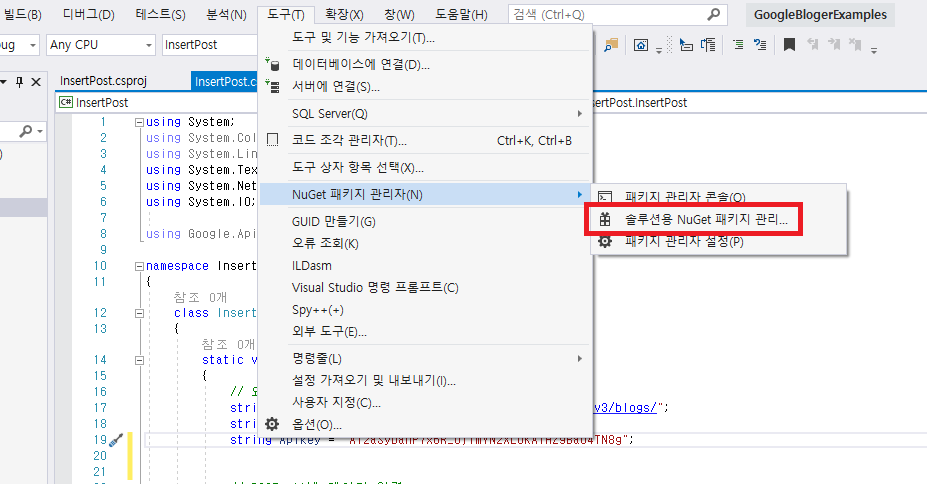Click the 서버에 연결 server icon
927x484 pixels.
pyautogui.click(x=272, y=86)
